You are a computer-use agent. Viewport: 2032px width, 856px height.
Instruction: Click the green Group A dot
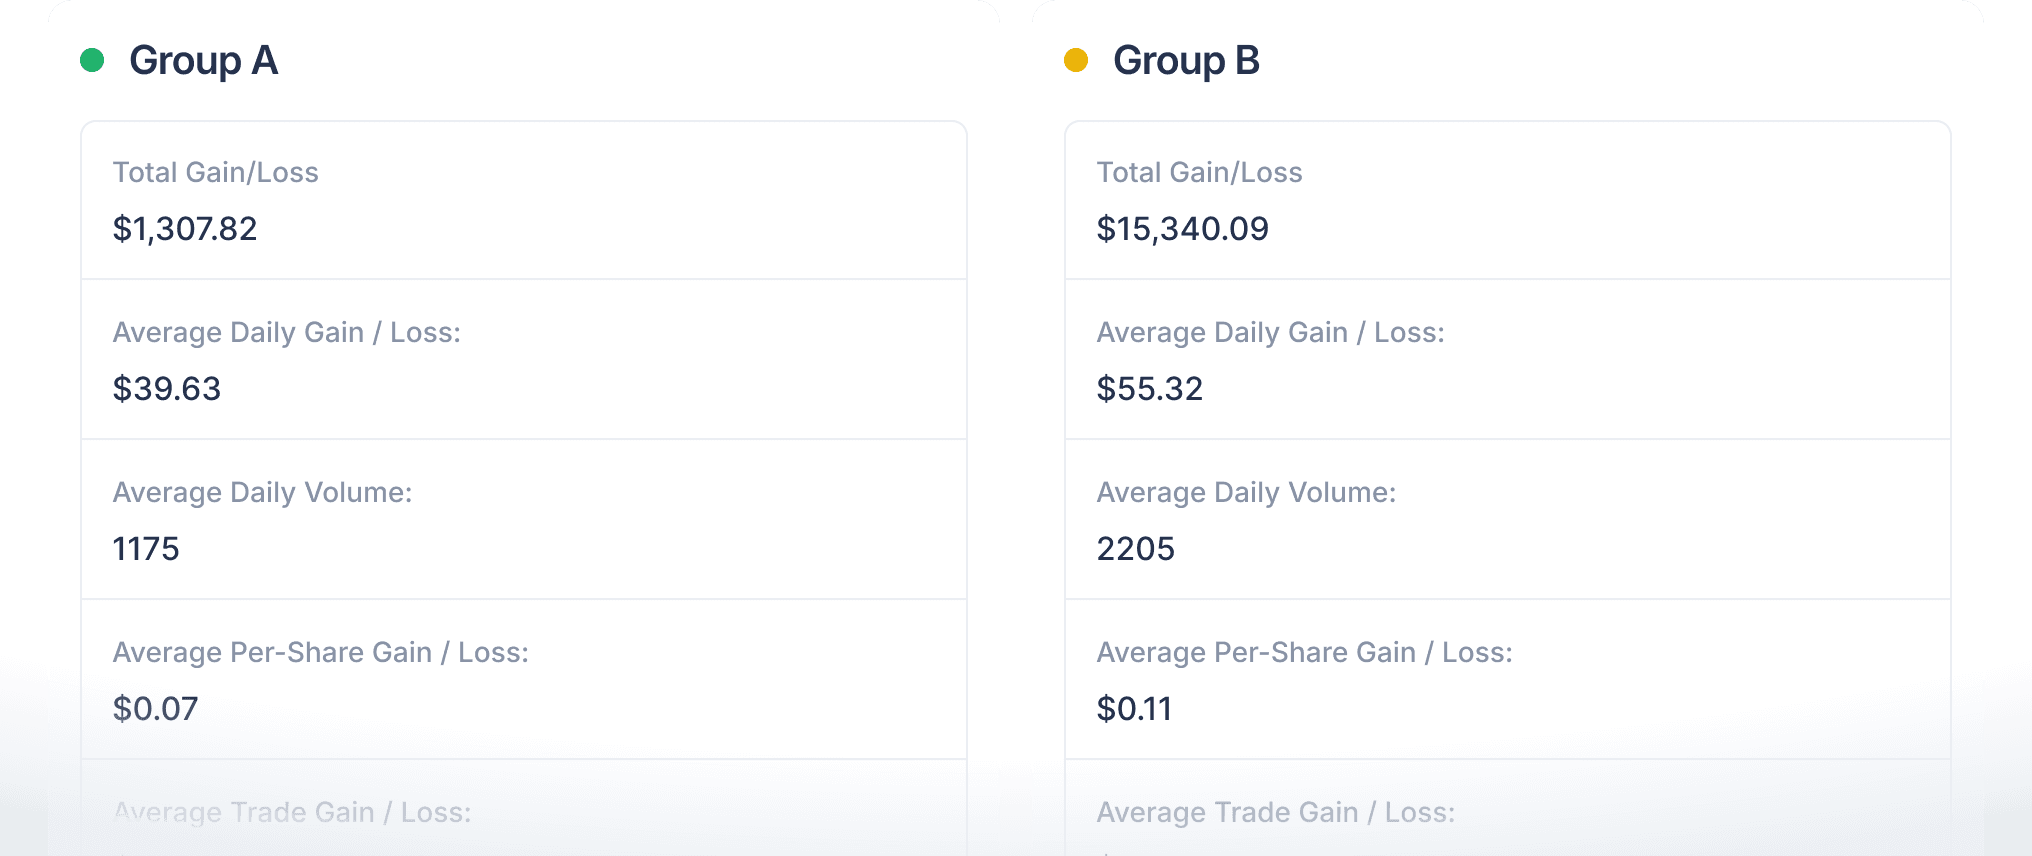coord(92,61)
